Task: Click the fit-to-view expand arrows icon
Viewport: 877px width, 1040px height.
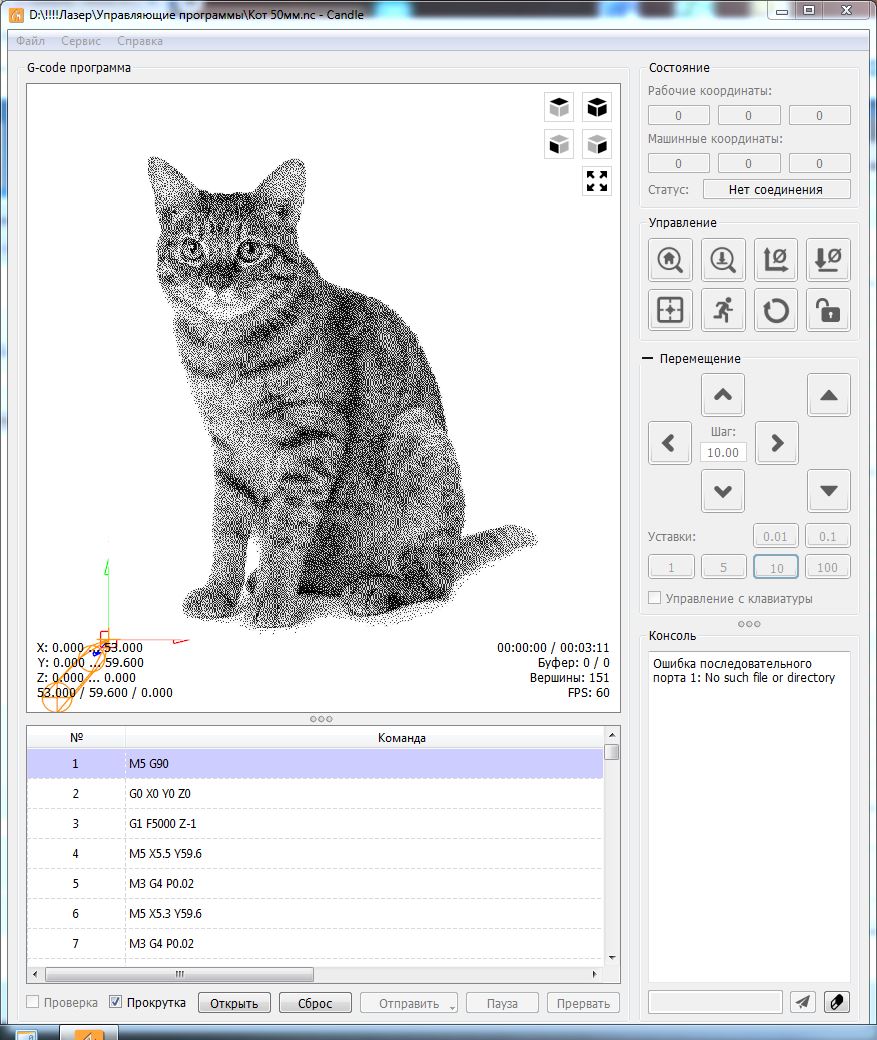Action: point(597,180)
